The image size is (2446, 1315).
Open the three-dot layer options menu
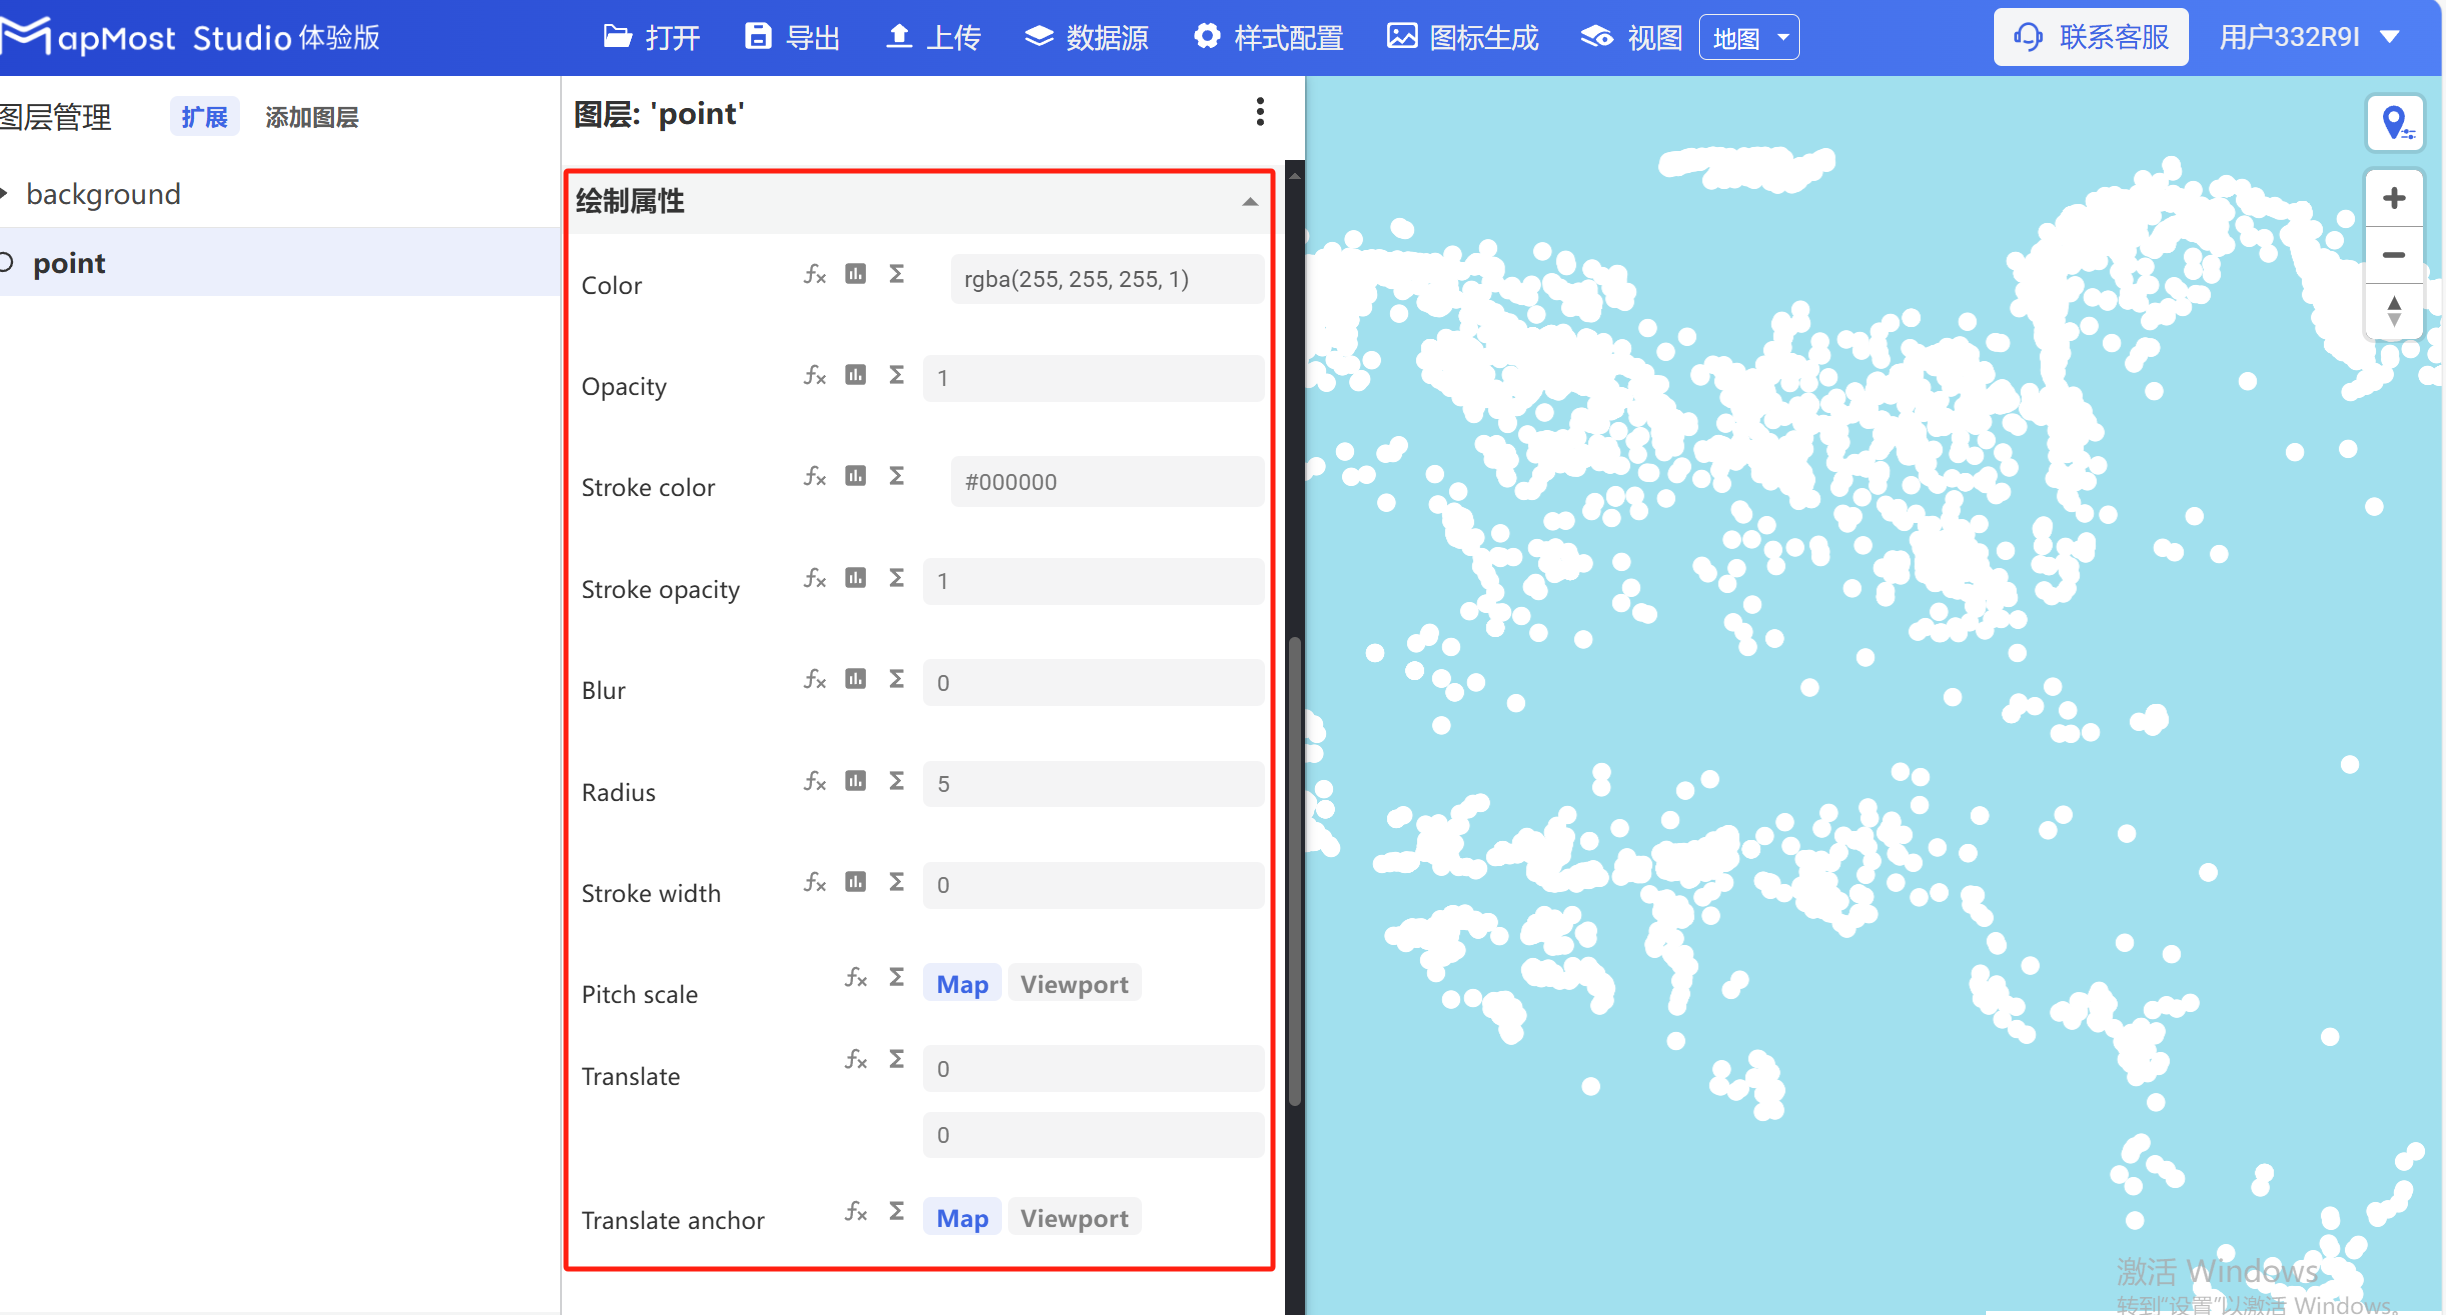(x=1260, y=112)
